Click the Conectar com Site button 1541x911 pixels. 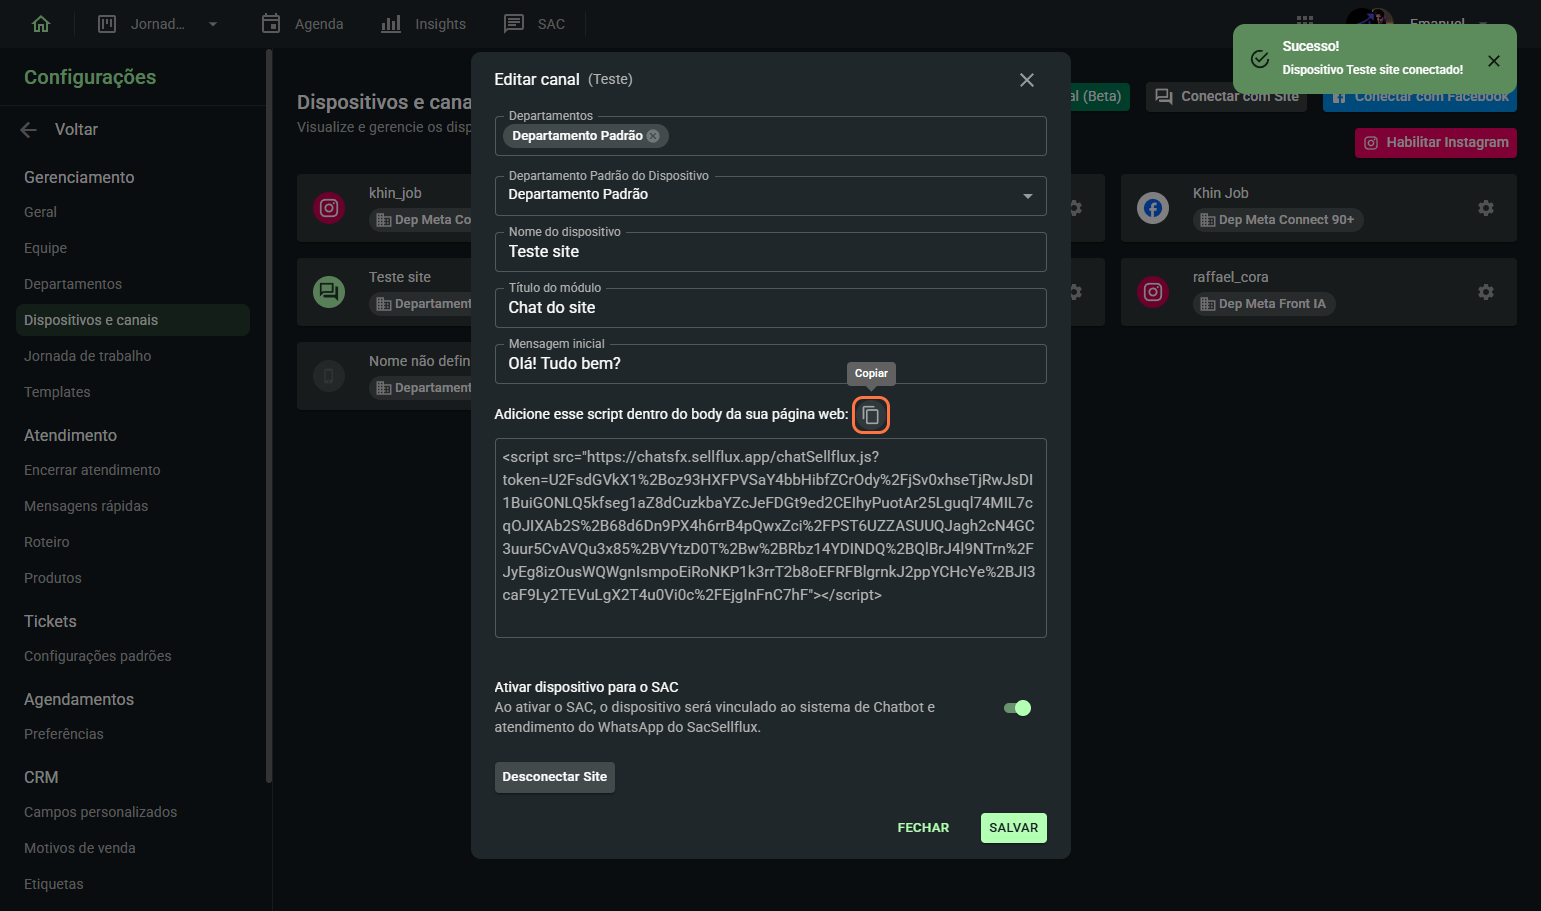pyautogui.click(x=1227, y=97)
